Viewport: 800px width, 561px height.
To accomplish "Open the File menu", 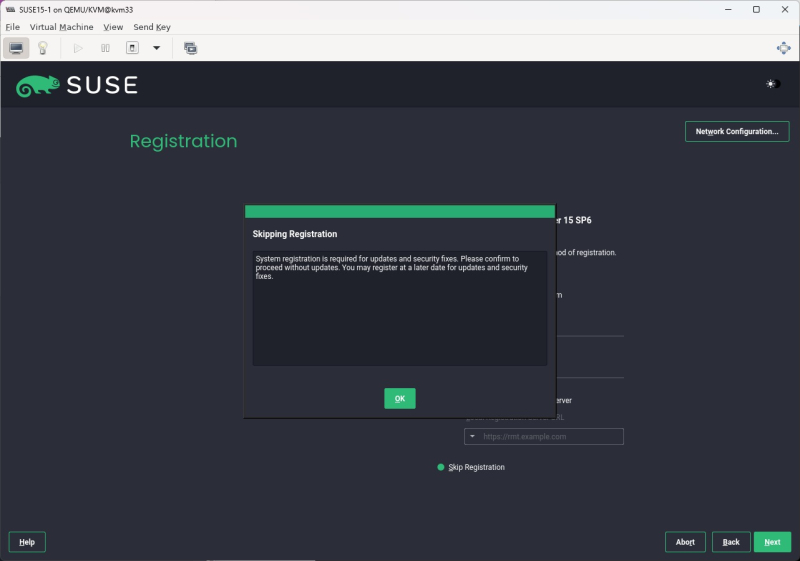I will tap(13, 27).
